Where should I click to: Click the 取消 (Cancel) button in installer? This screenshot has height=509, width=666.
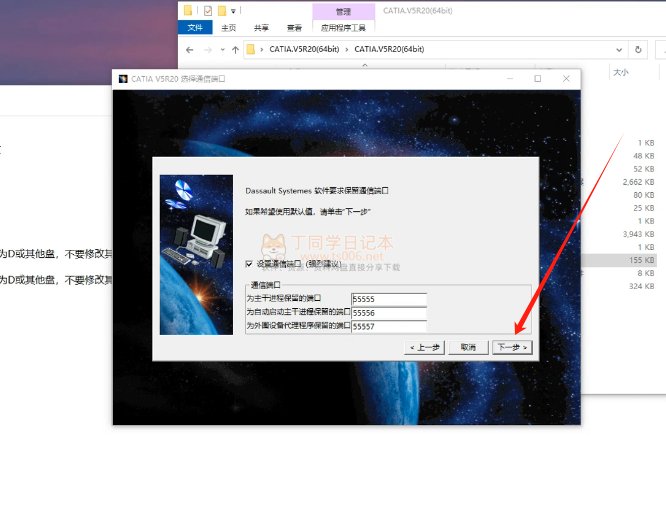tap(468, 347)
